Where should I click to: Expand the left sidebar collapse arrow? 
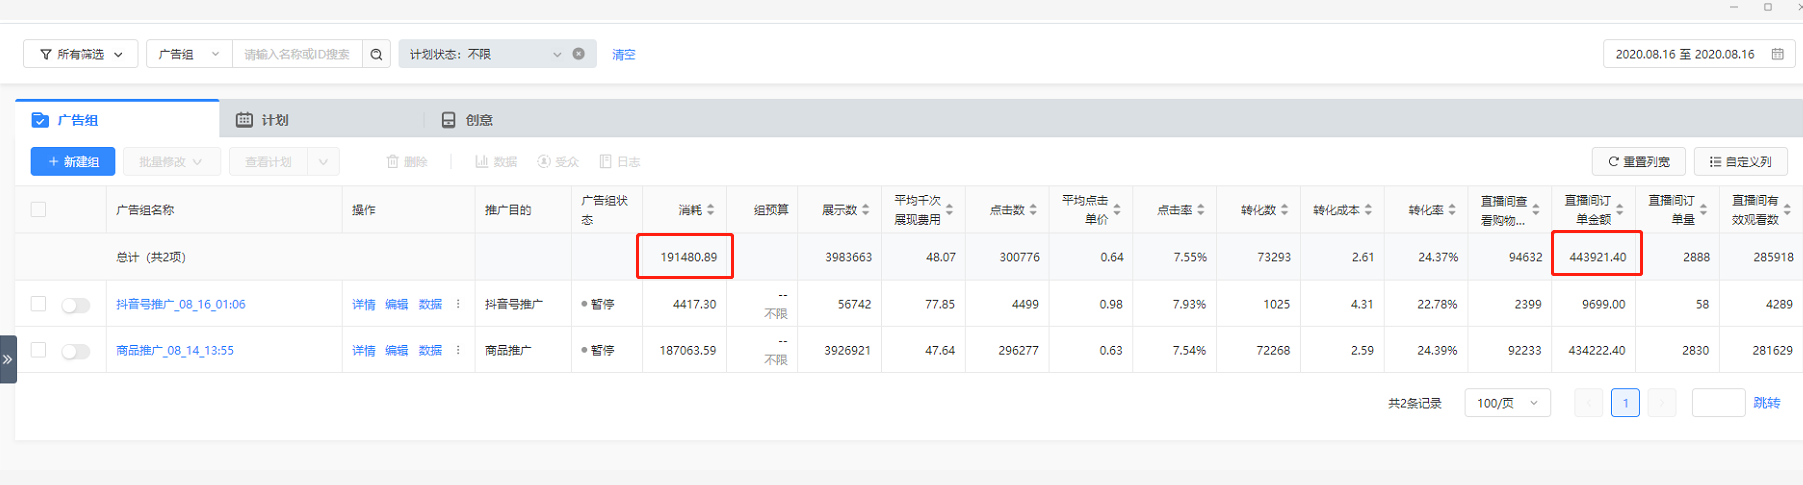point(7,359)
